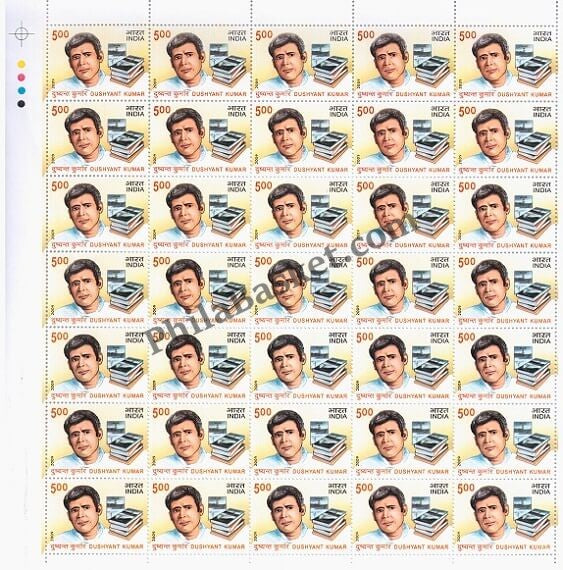Select the stamp in bottom row, last column
Image resolution: width=563 pixels, height=570 pixels.
(x=505, y=516)
